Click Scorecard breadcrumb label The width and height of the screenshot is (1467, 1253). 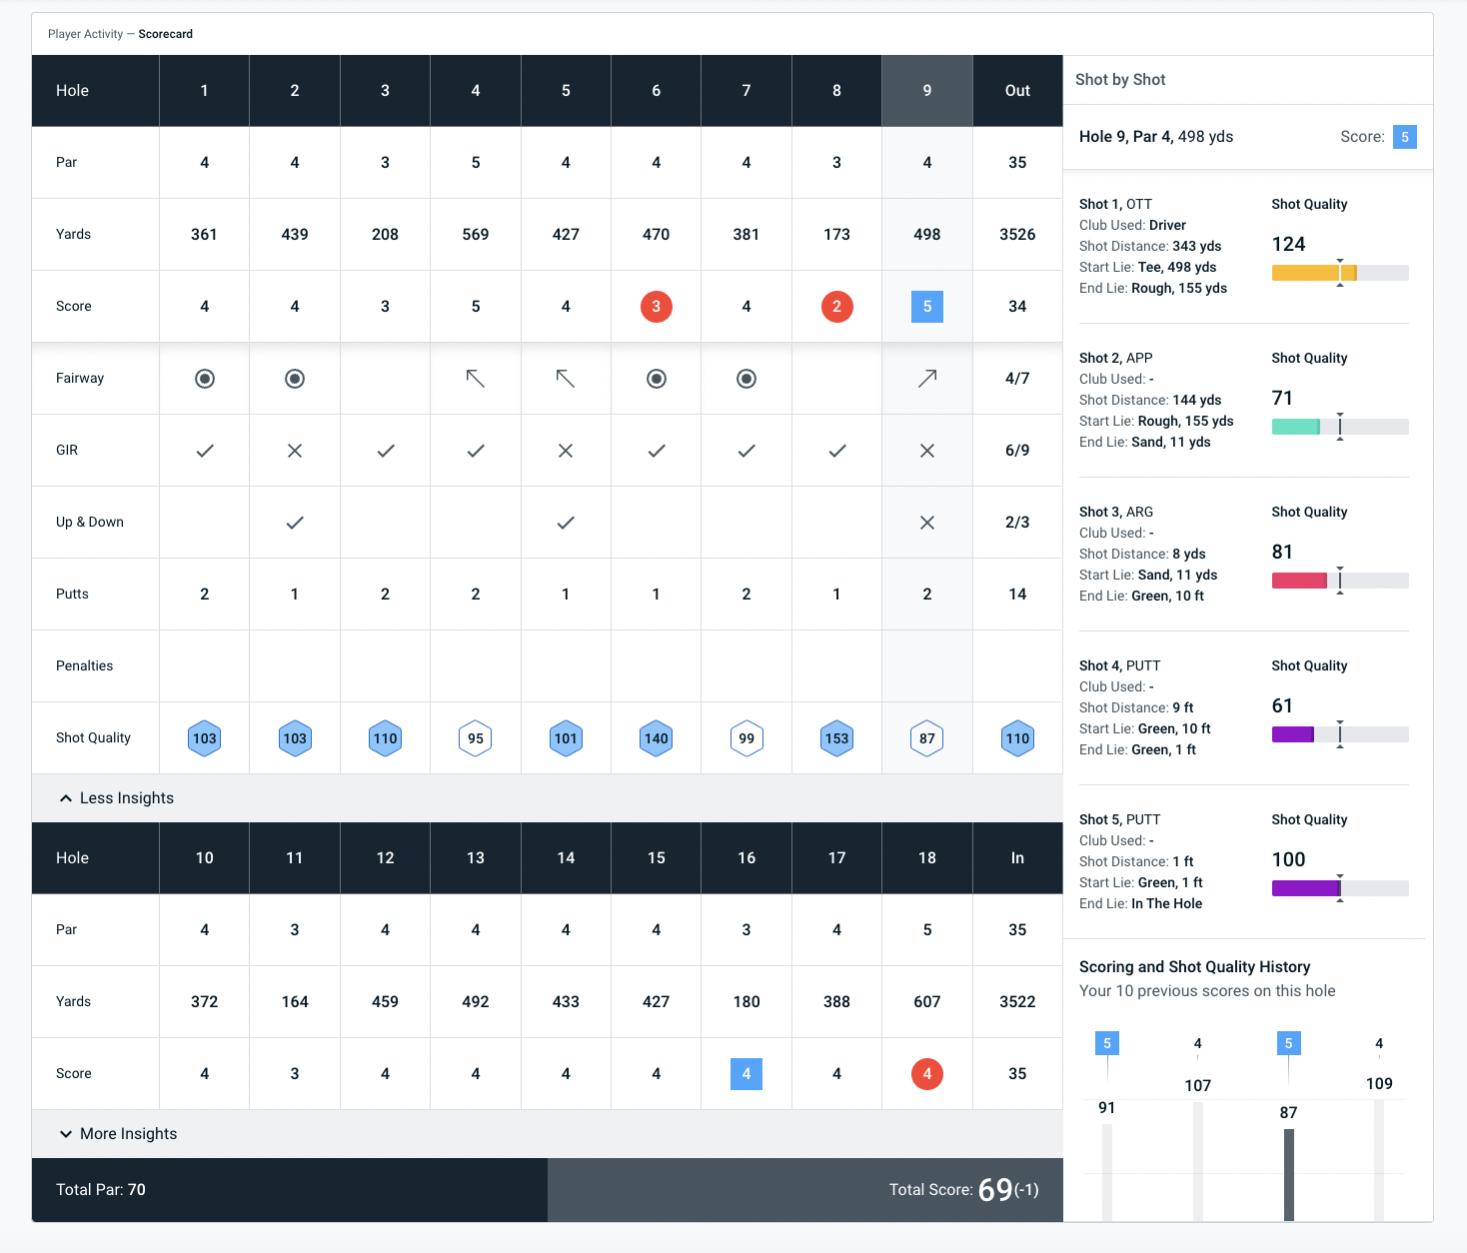tap(165, 34)
